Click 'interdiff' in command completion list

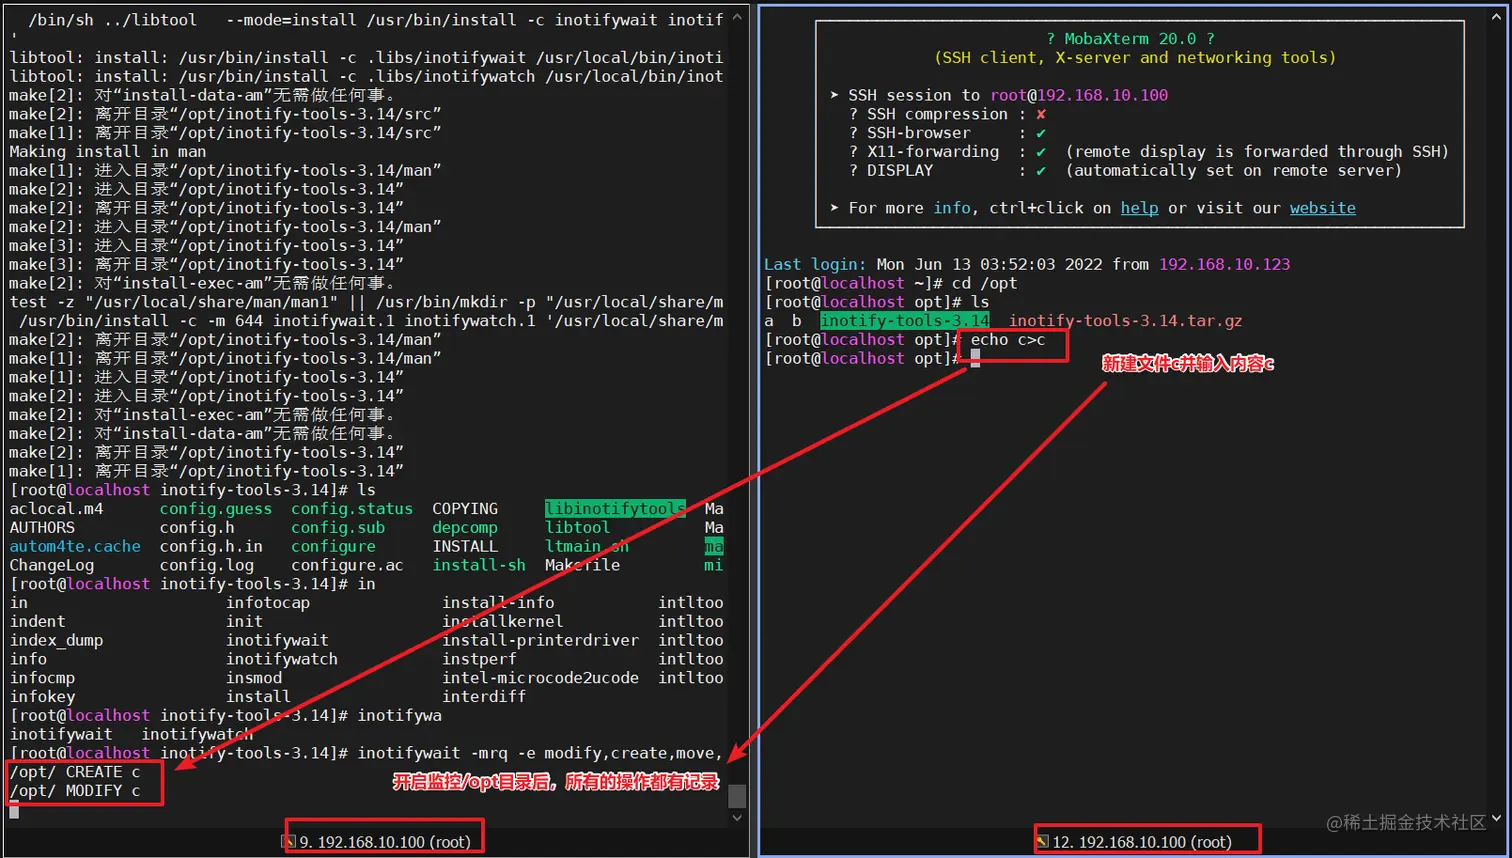pos(484,697)
